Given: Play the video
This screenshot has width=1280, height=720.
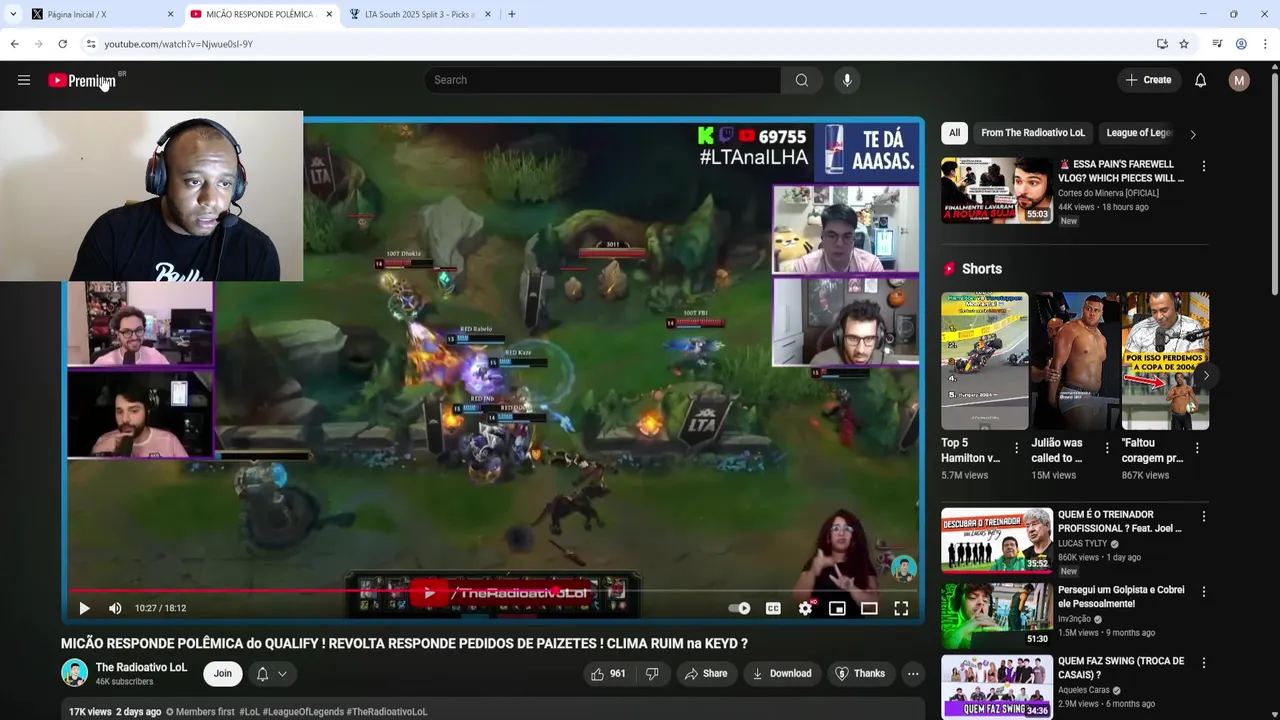Looking at the screenshot, I should tap(84, 608).
